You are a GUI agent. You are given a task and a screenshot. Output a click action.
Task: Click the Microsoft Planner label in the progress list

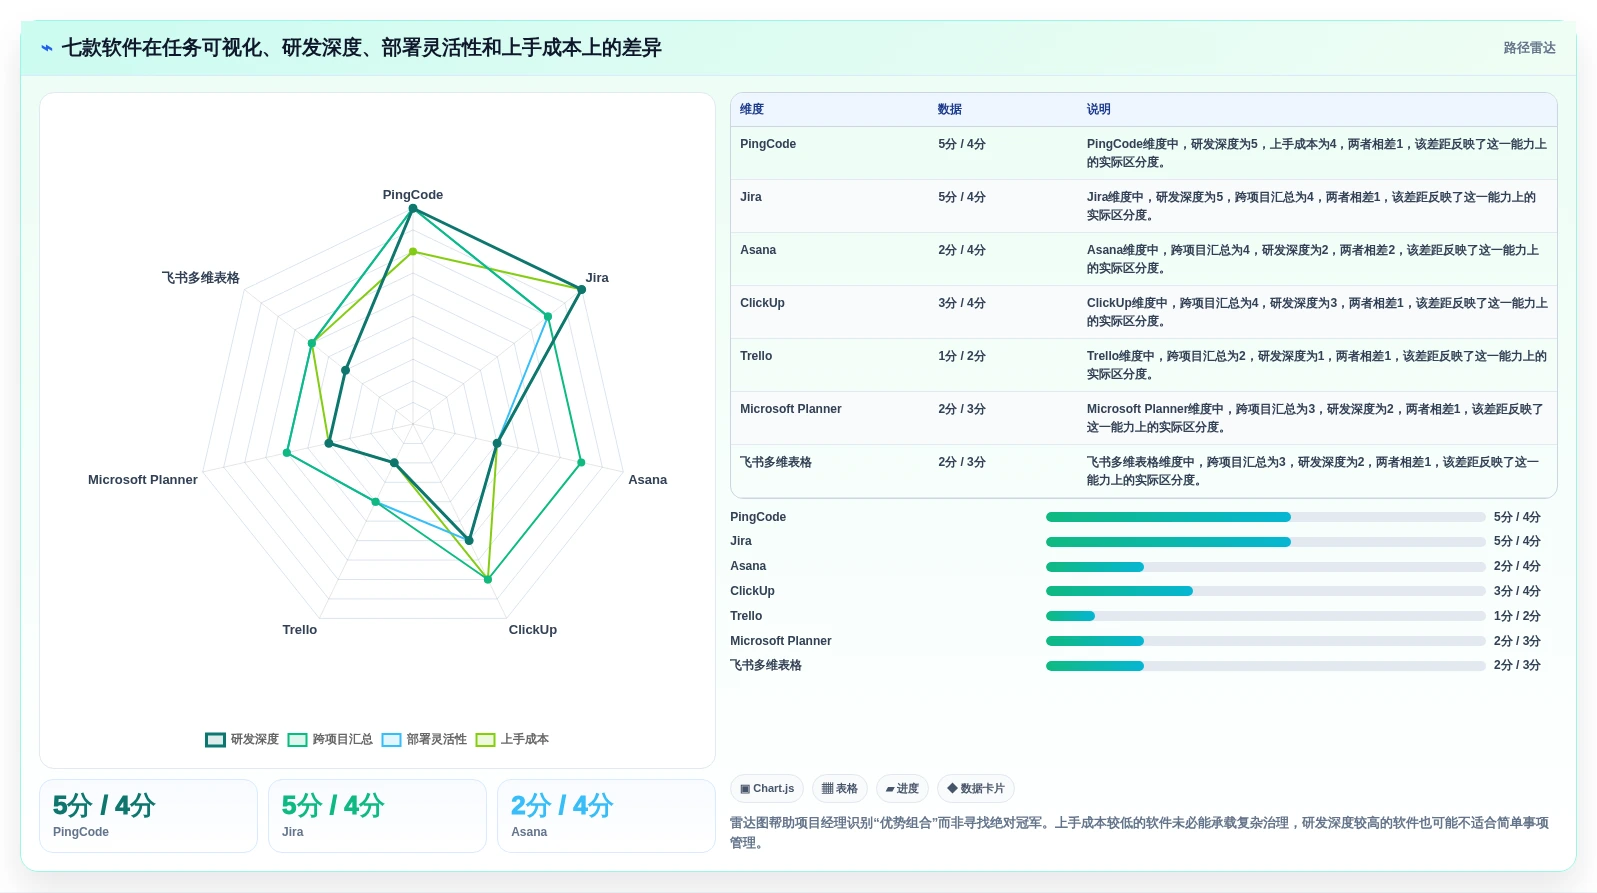click(781, 641)
